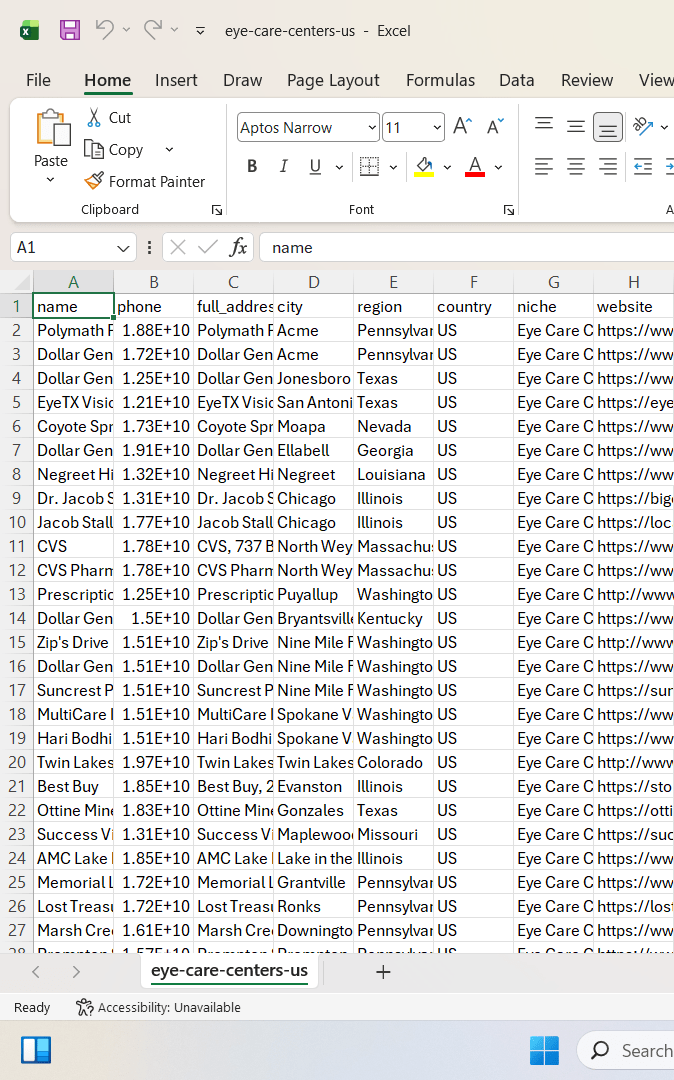Open Font settings dialog launcher
674x1080 pixels.
tap(508, 210)
